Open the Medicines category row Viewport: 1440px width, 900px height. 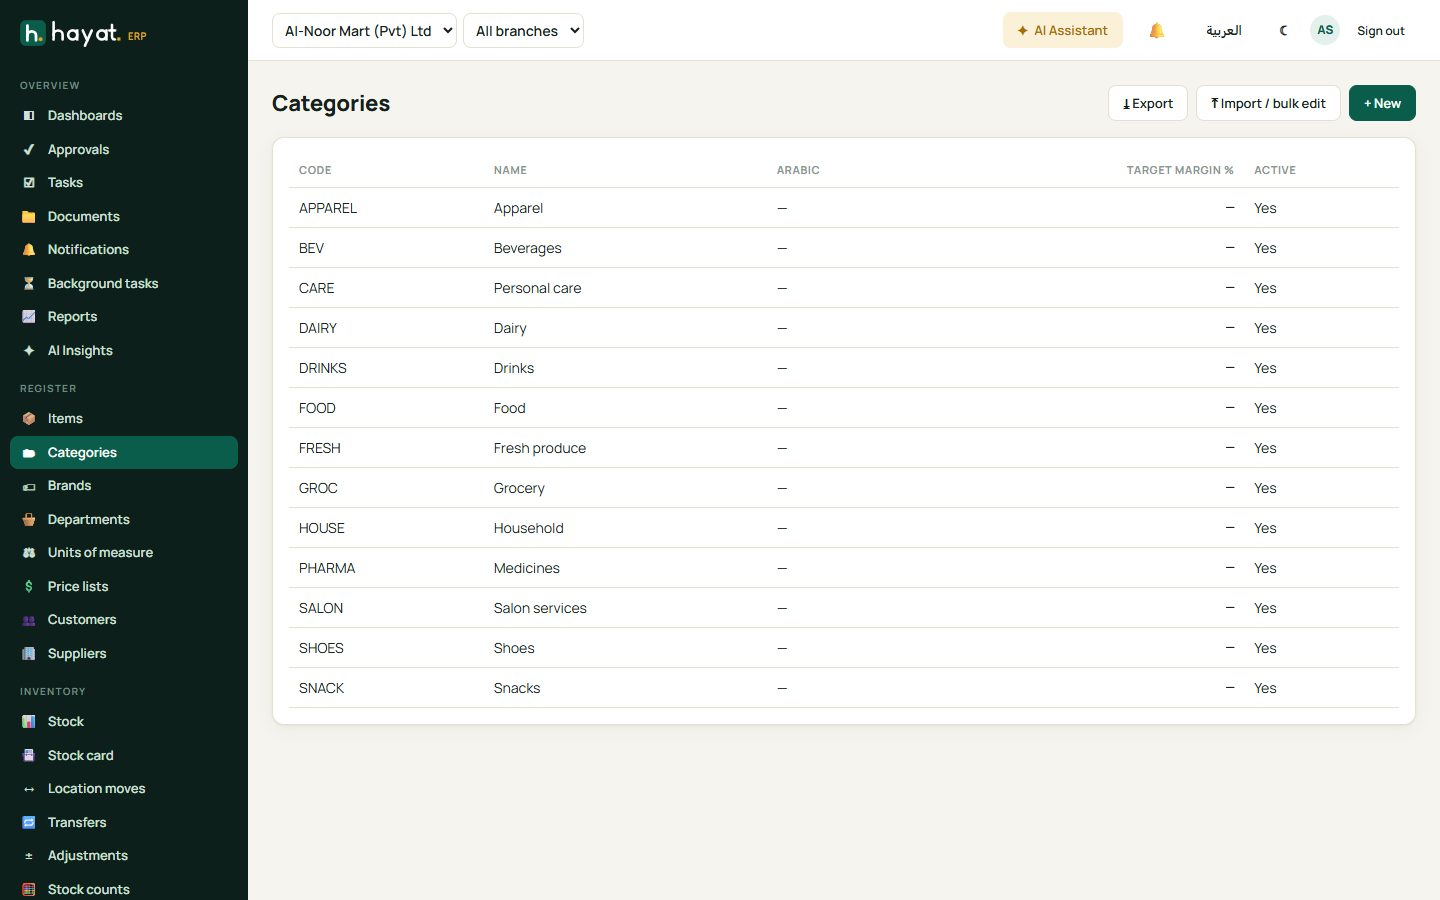844,568
